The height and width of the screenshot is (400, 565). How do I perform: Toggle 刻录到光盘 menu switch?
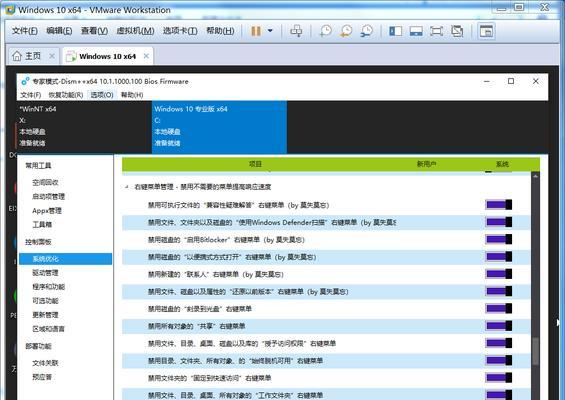pyautogui.click(x=499, y=308)
